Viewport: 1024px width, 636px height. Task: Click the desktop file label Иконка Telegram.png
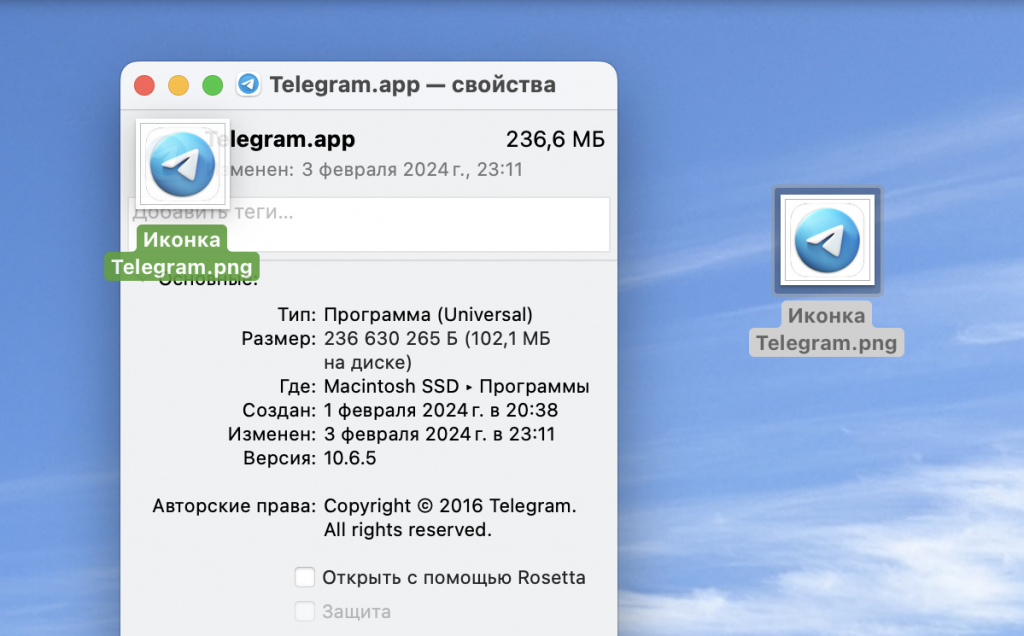(x=827, y=329)
